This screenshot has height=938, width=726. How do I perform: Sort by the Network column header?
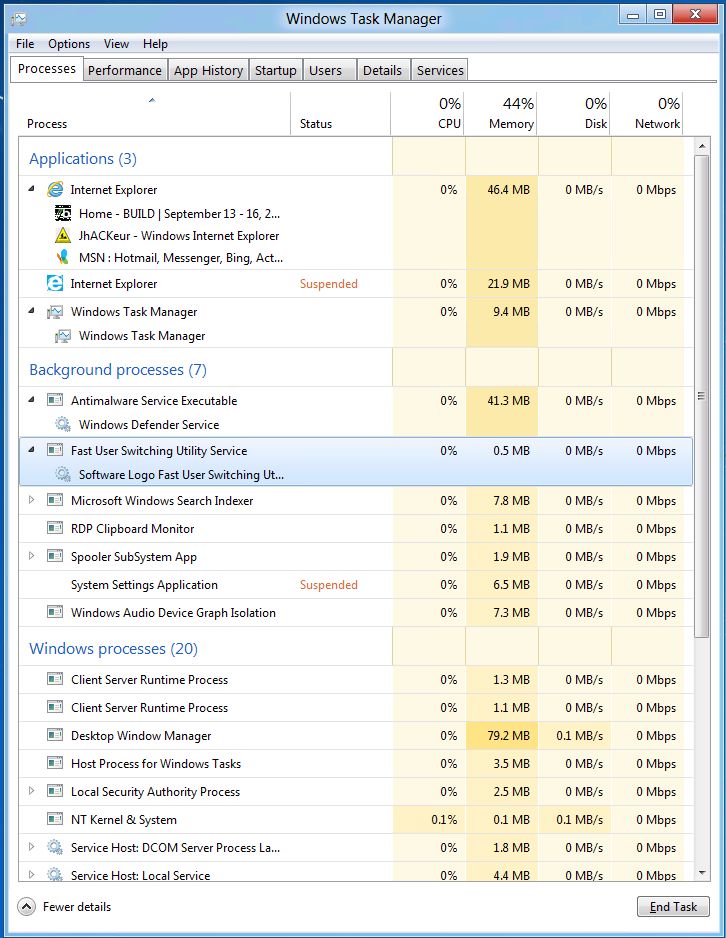pos(646,114)
